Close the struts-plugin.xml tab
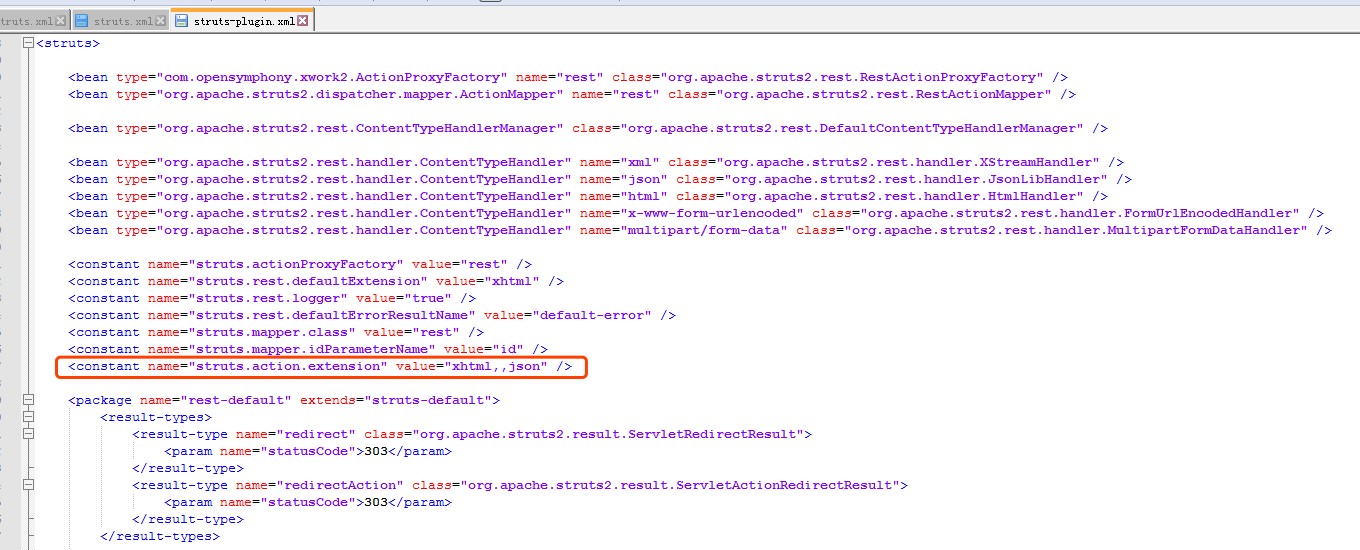The width and height of the screenshot is (1360, 550). (304, 20)
